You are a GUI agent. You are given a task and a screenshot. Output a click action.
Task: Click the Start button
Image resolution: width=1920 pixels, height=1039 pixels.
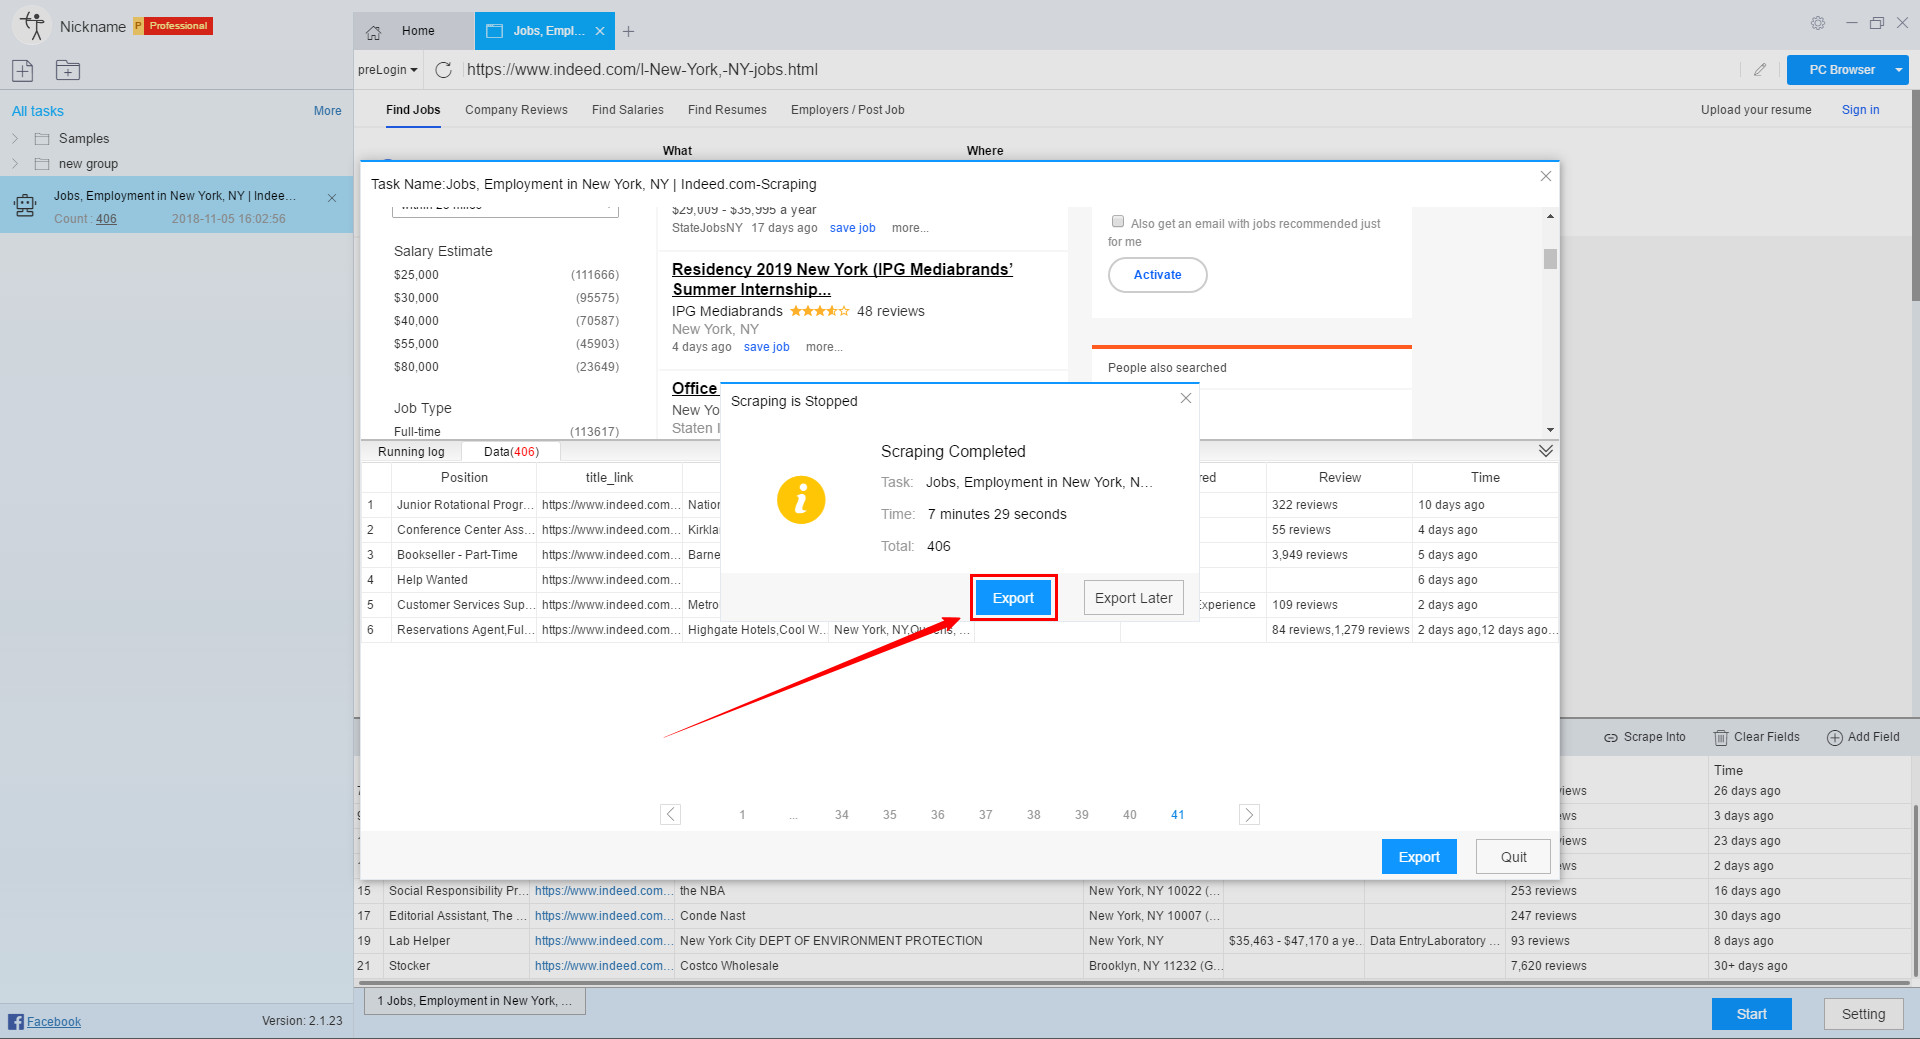1751,1014
